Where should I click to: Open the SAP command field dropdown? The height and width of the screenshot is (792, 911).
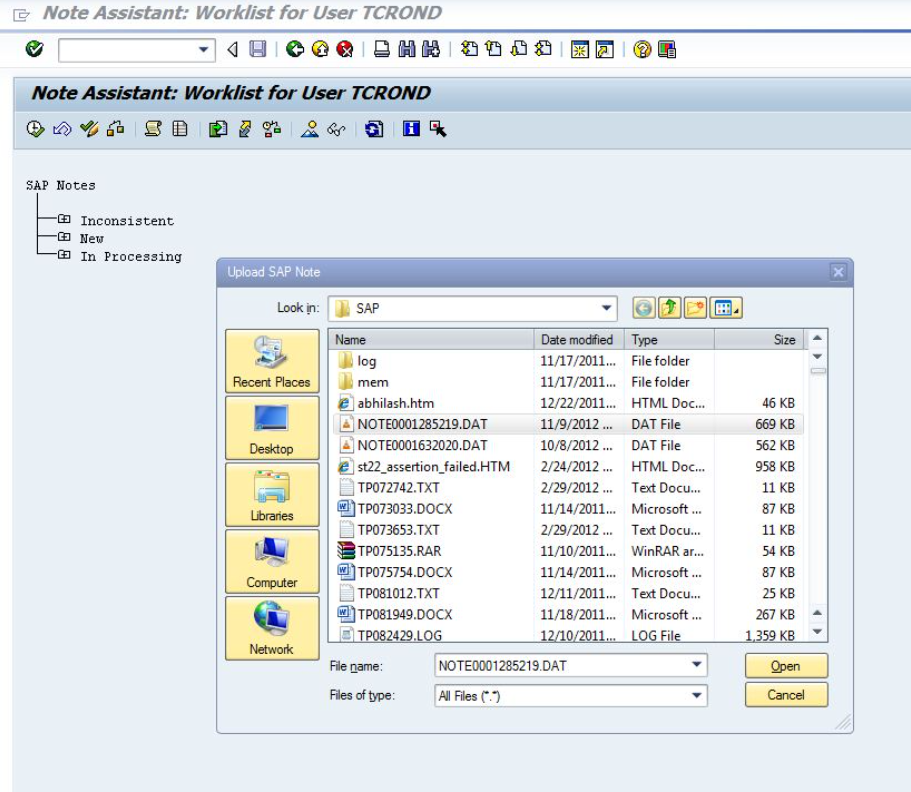point(203,49)
